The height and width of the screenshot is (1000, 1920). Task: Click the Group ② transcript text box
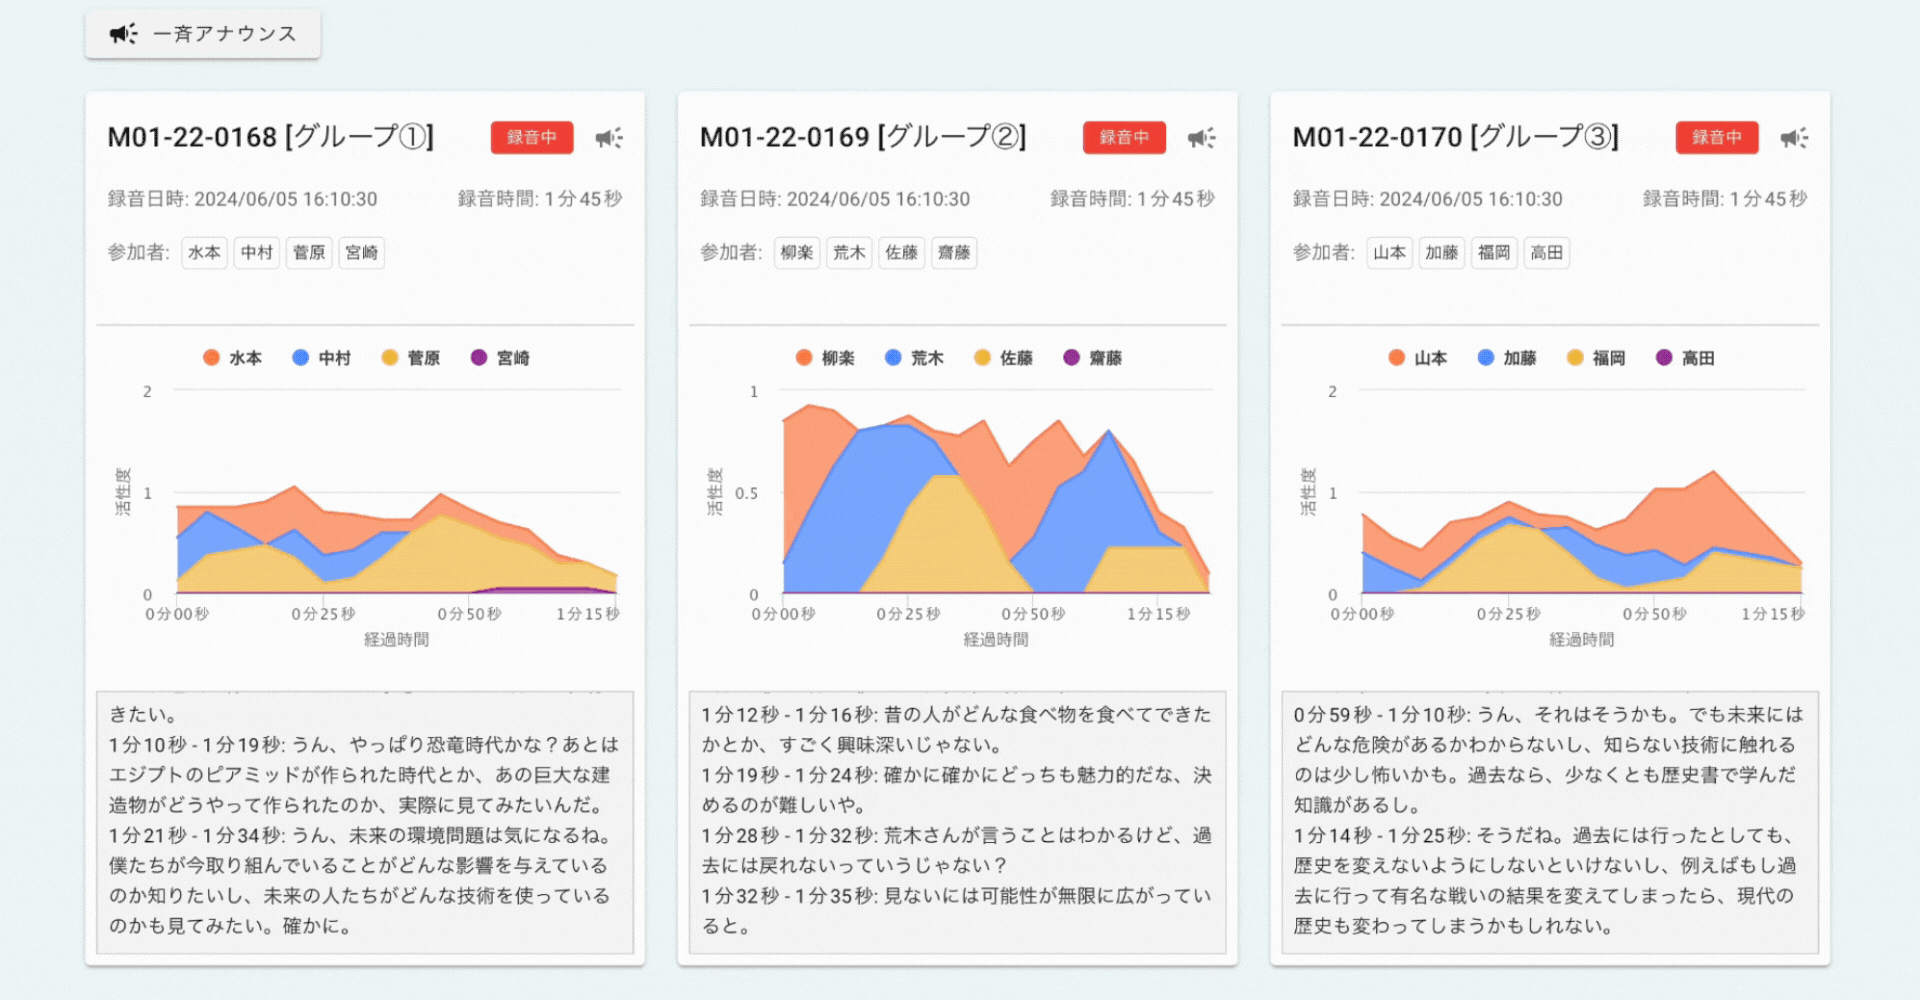pyautogui.click(x=957, y=821)
